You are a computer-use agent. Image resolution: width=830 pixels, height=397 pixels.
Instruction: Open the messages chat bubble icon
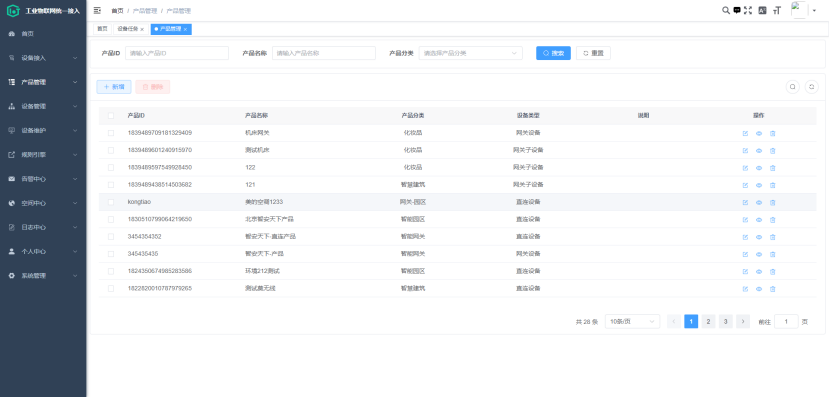(737, 10)
